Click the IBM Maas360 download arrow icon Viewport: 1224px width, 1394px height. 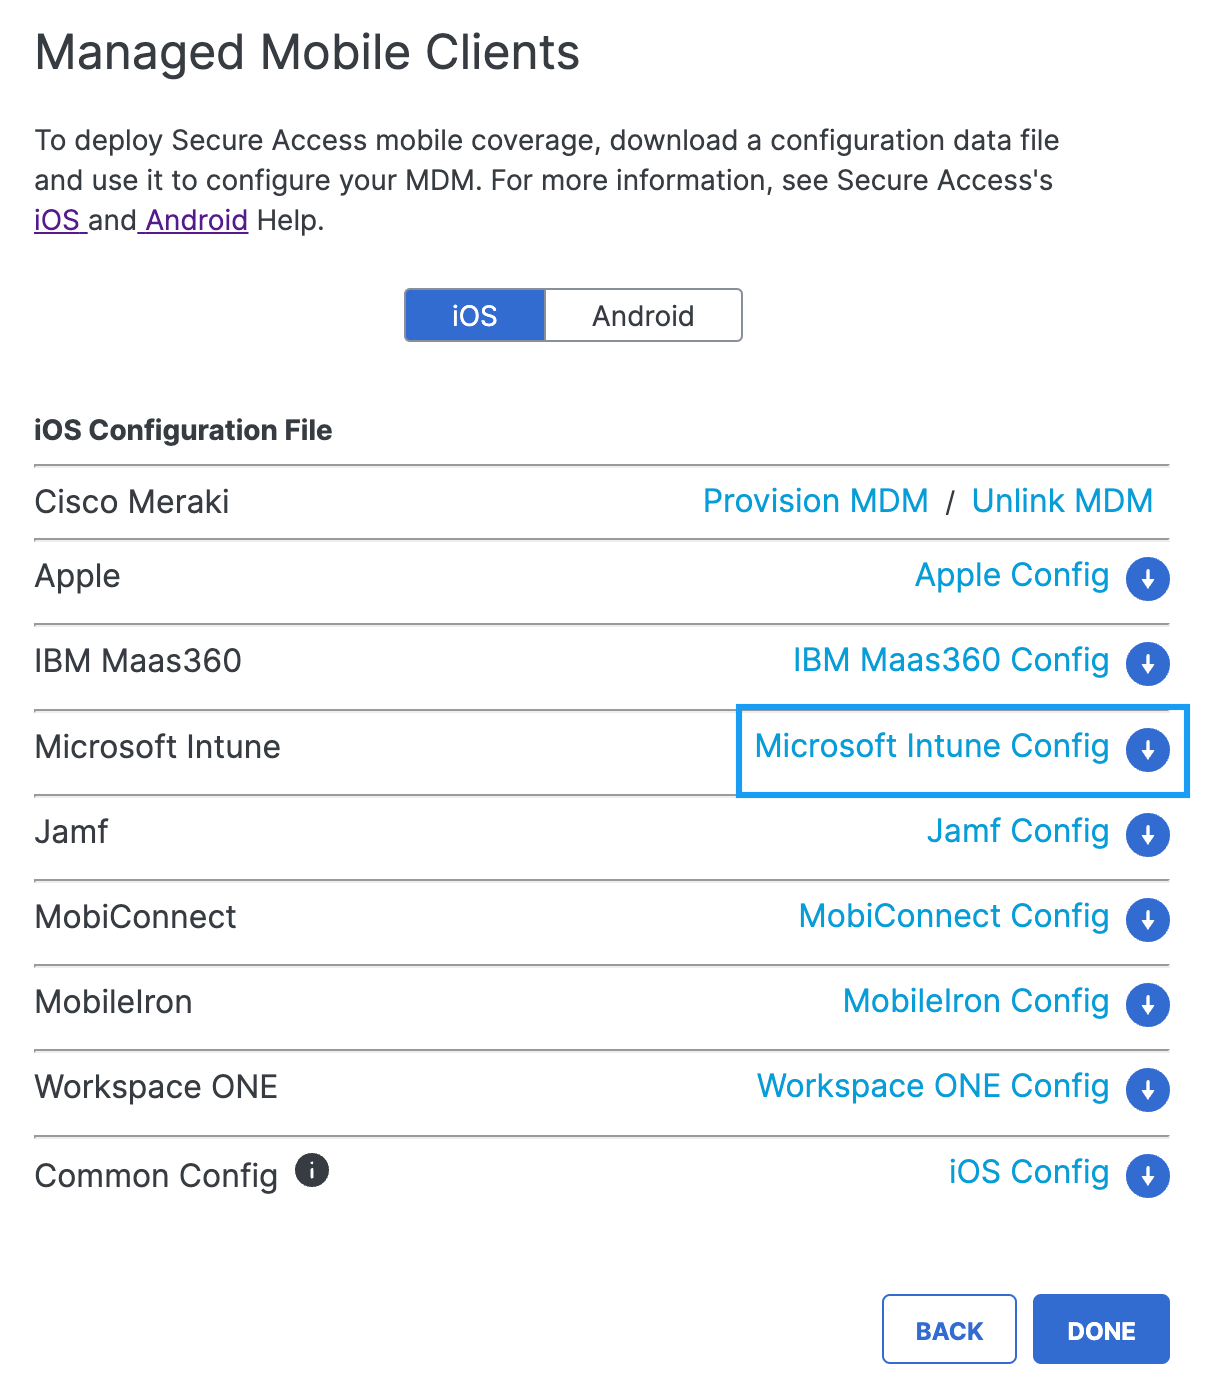1147,664
